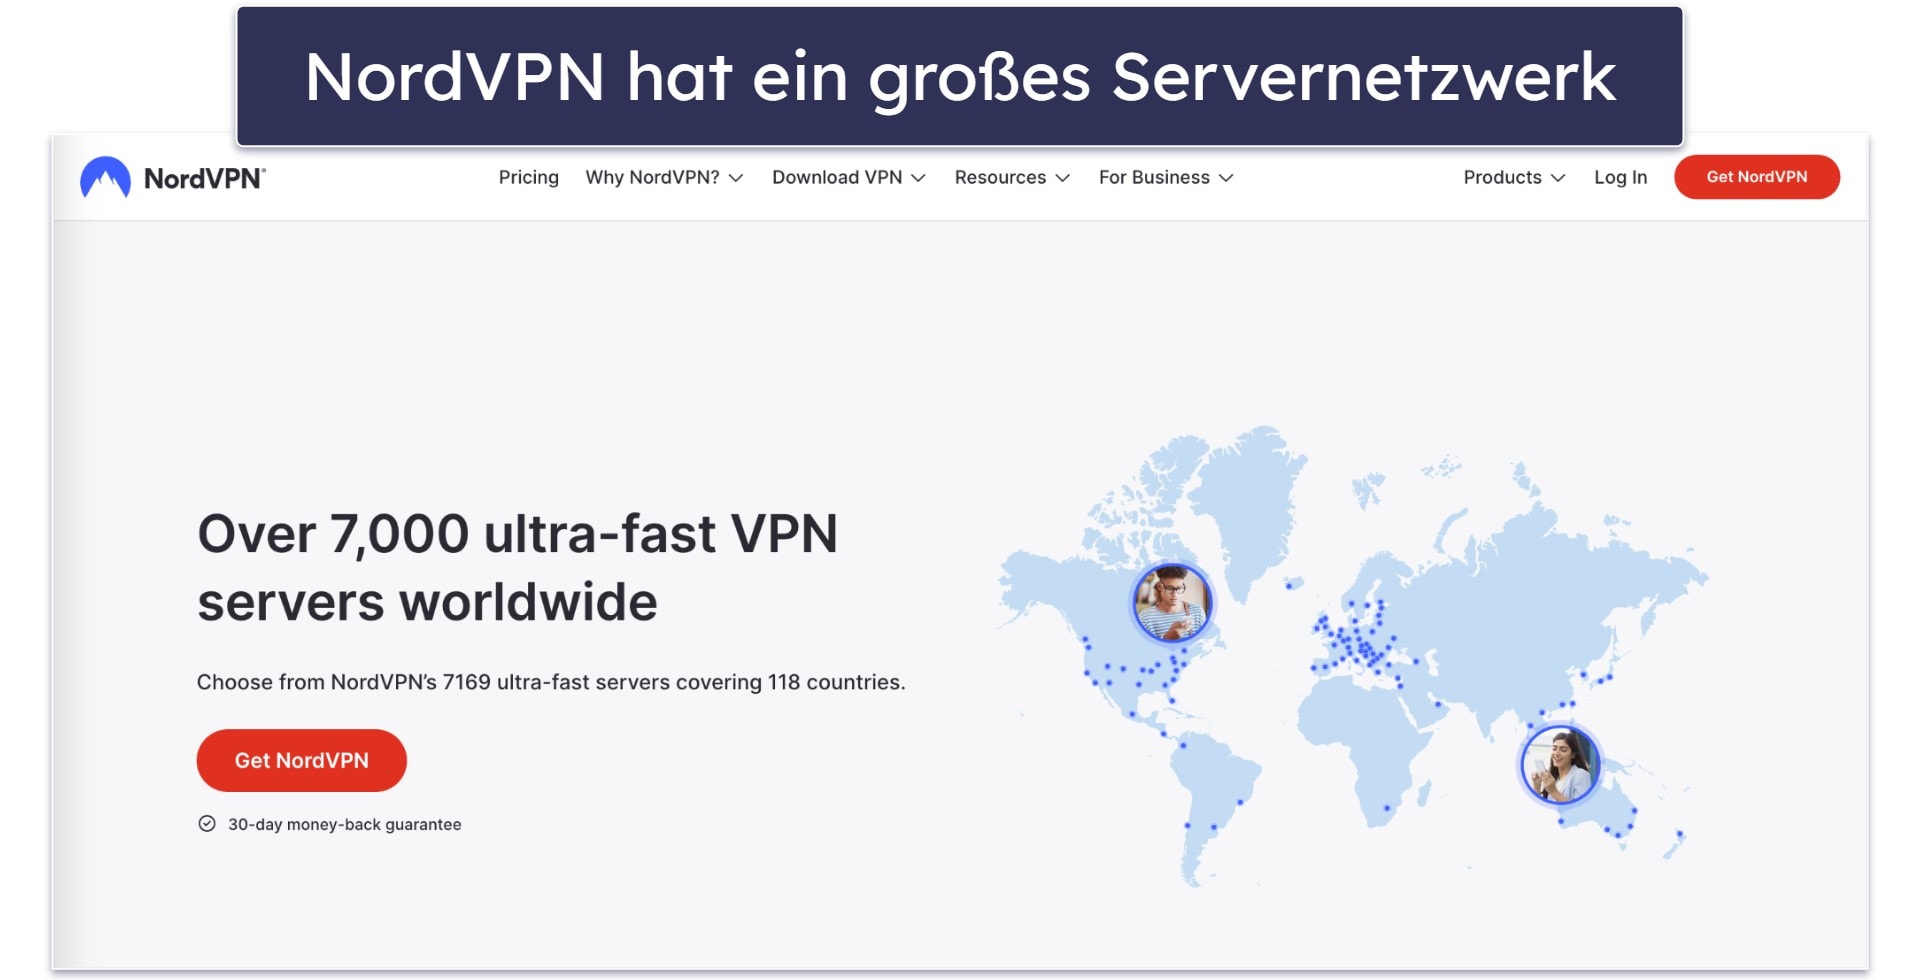This screenshot has width=1919, height=980.
Task: Expand the Why NordVPN? chevron
Action: [x=736, y=178]
